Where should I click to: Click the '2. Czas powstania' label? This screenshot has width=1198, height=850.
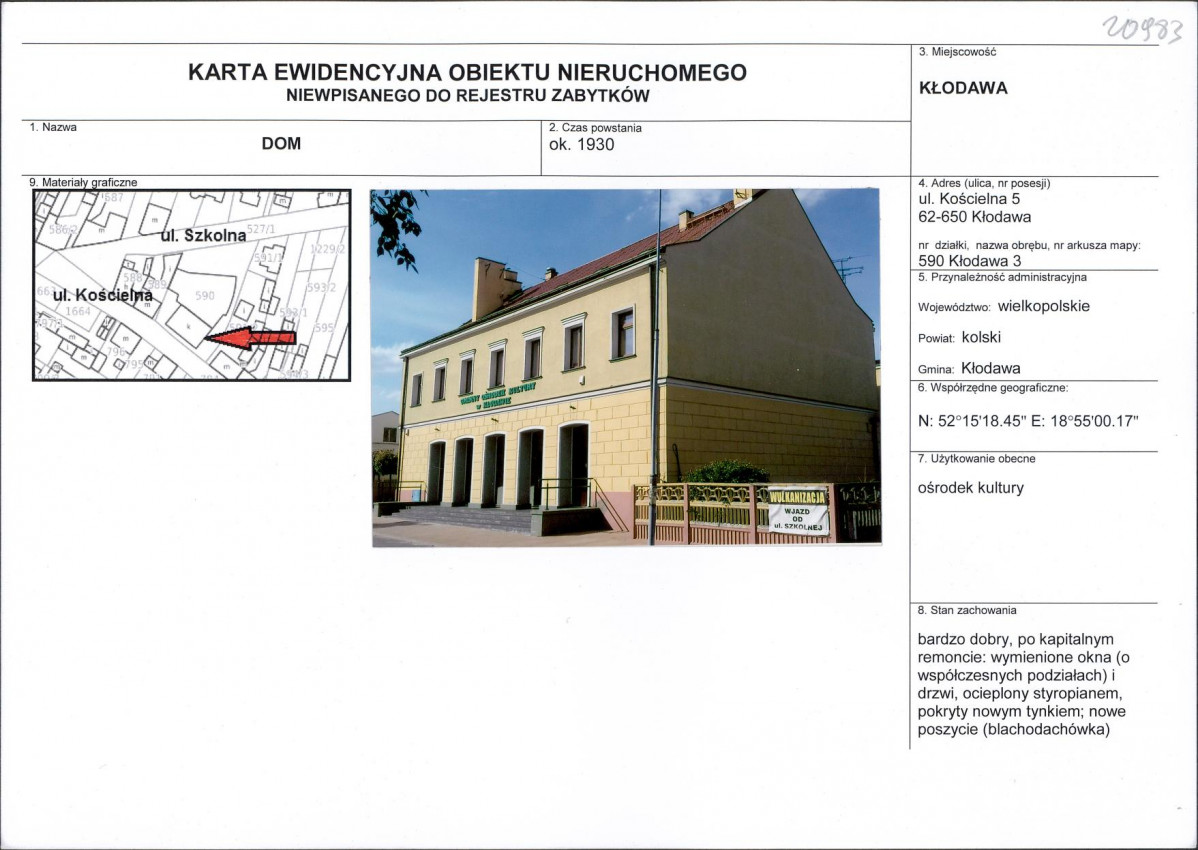click(595, 128)
